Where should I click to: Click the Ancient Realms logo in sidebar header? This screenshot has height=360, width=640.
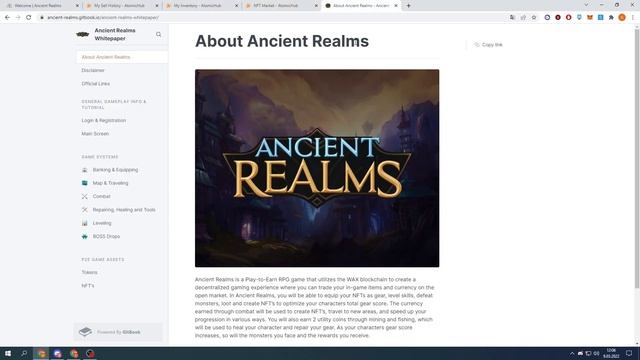(82, 34)
